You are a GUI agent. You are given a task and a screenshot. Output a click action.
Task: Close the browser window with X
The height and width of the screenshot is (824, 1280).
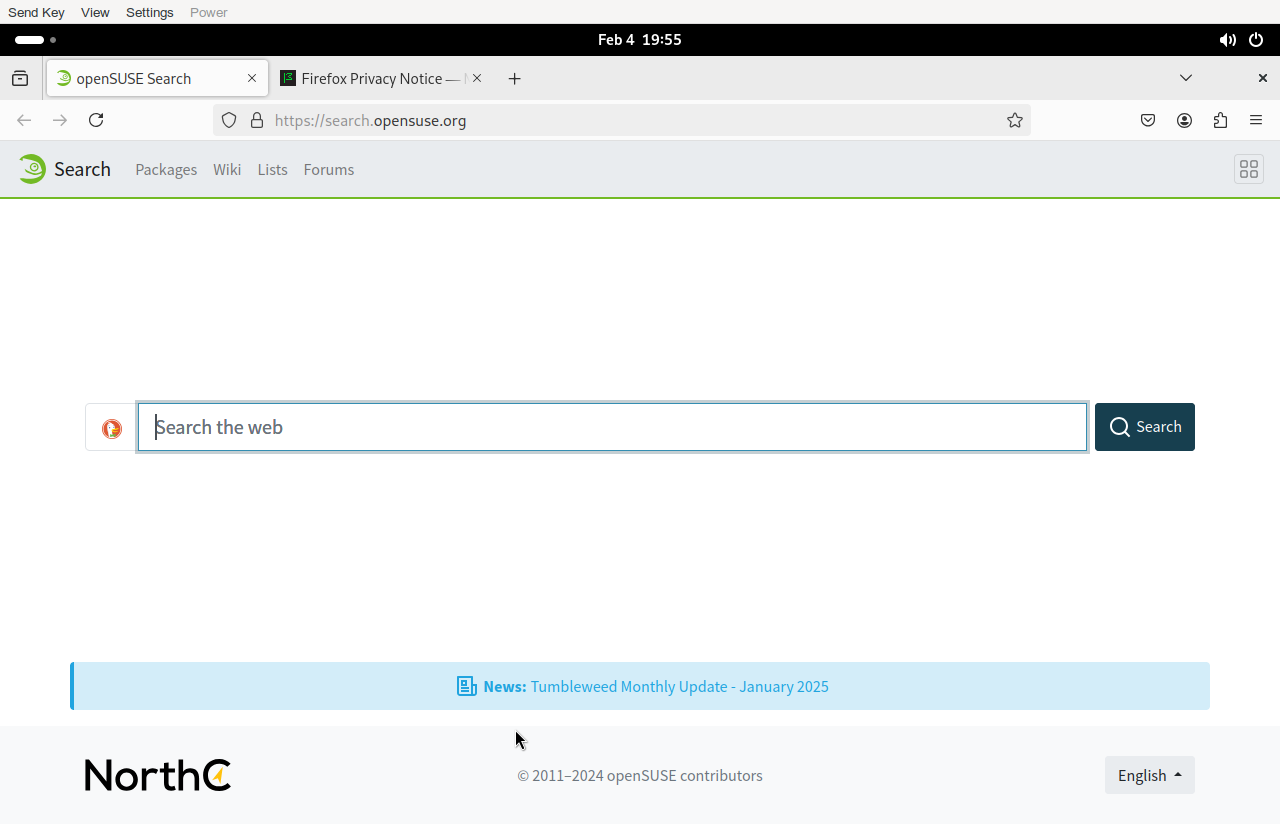1263,78
